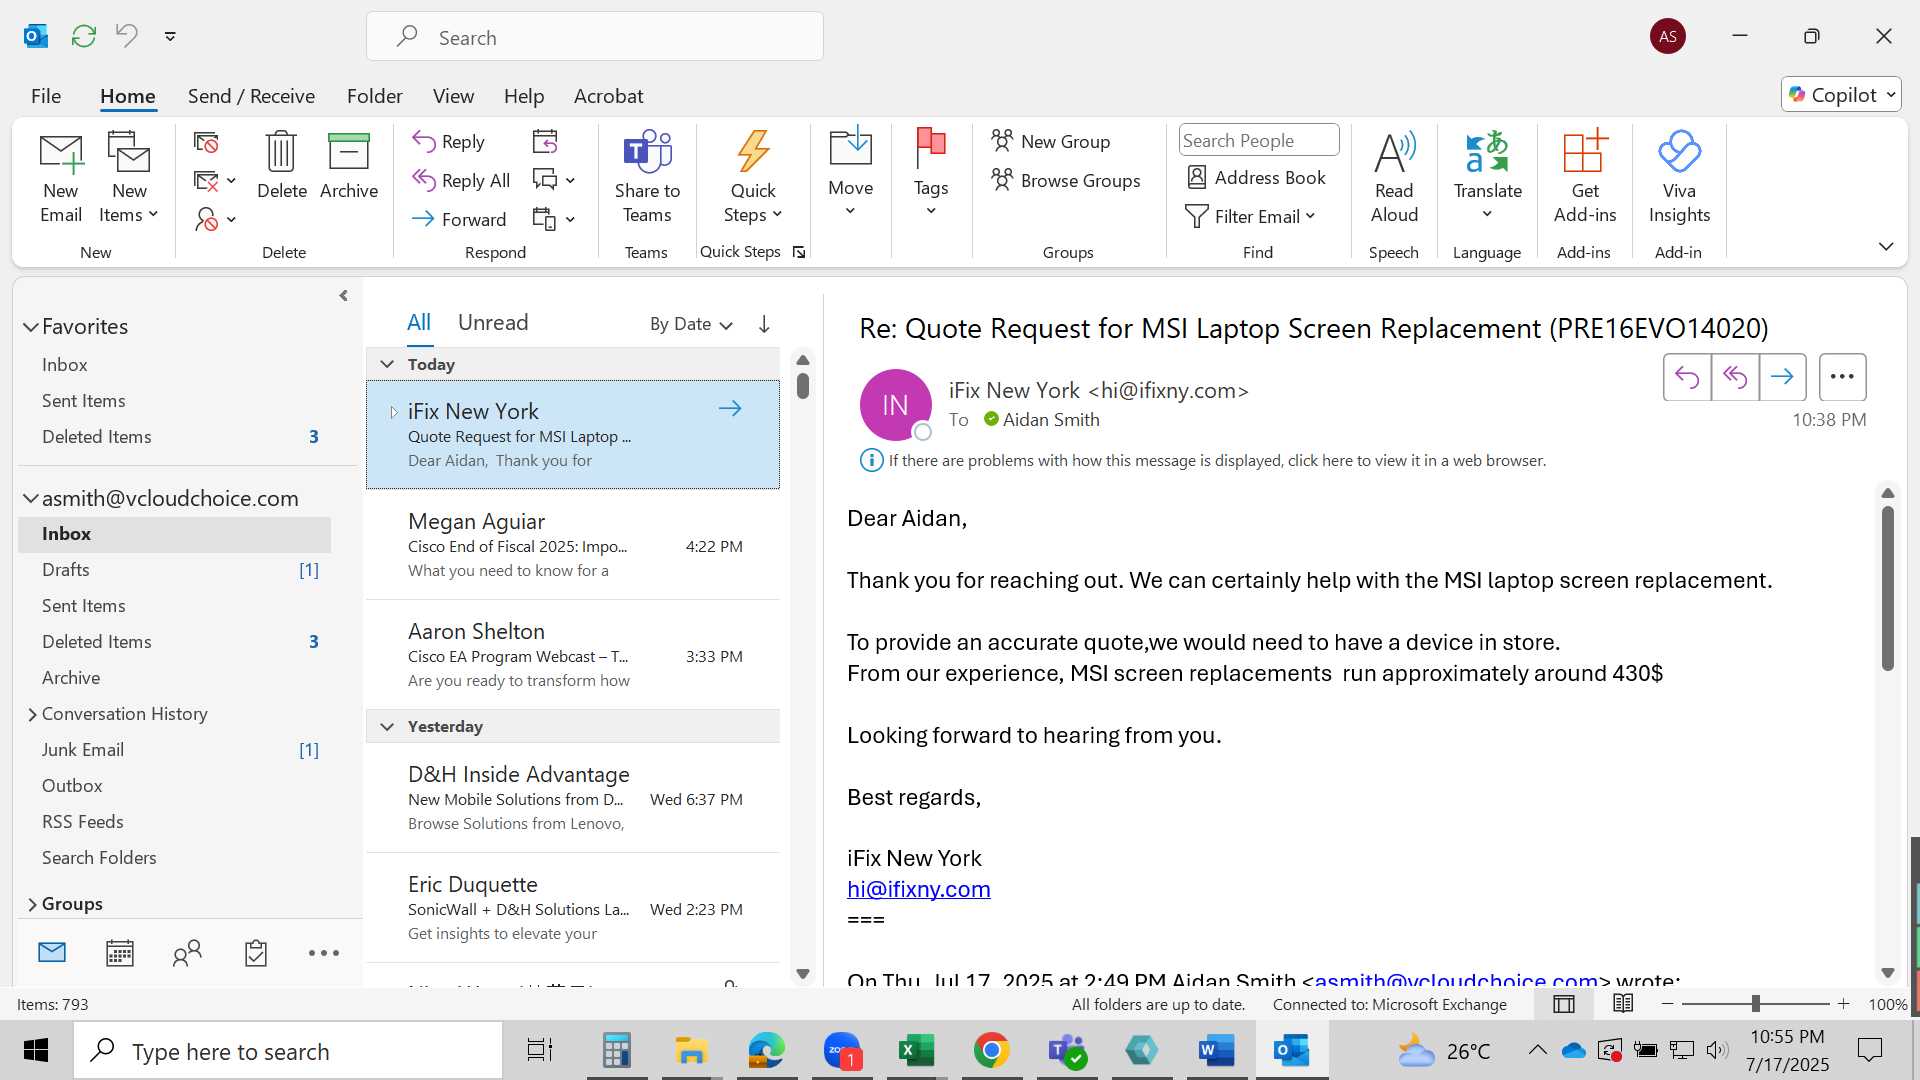Show All messages filter
Screen dimensions: 1920x1080
(x=419, y=322)
